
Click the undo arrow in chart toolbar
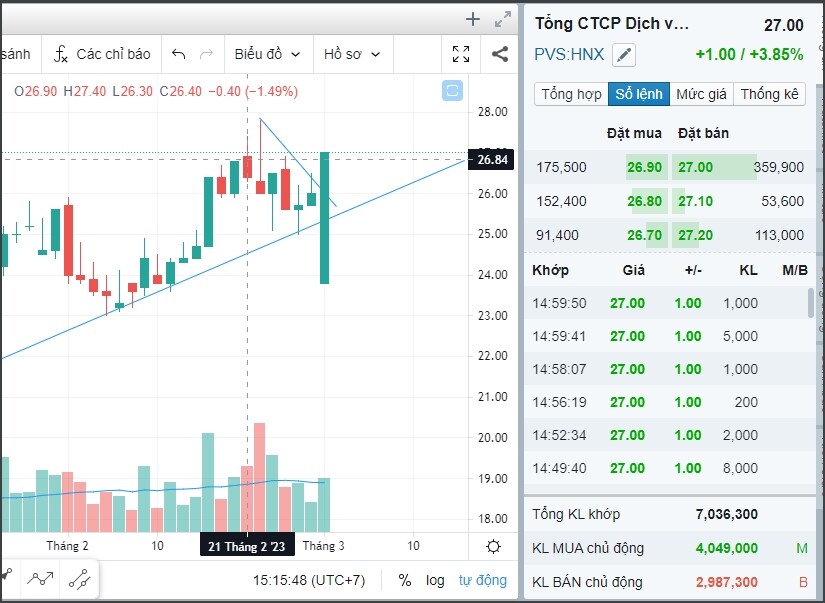pos(179,54)
